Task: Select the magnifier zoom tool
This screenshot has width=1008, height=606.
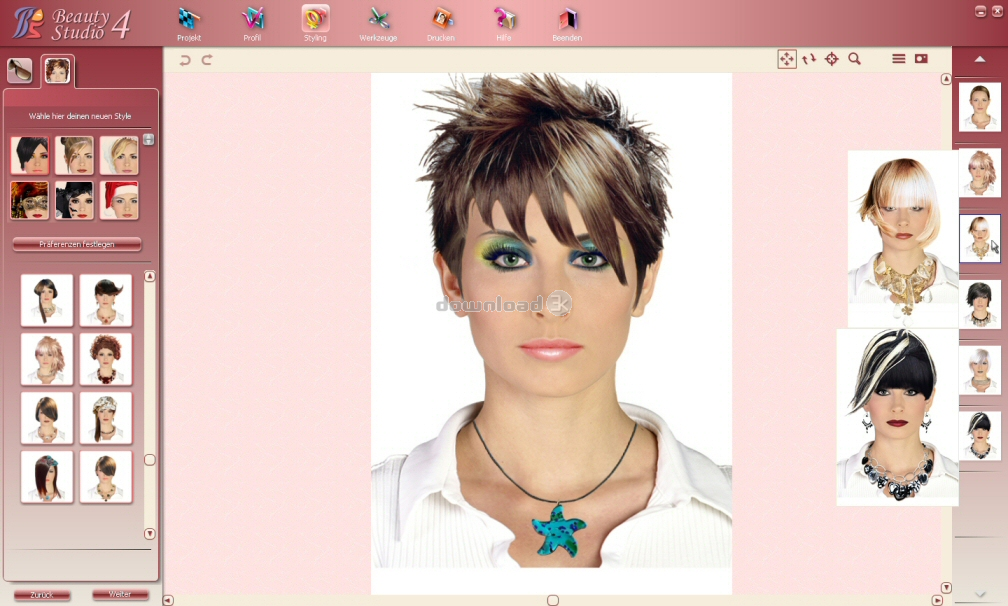Action: (854, 59)
